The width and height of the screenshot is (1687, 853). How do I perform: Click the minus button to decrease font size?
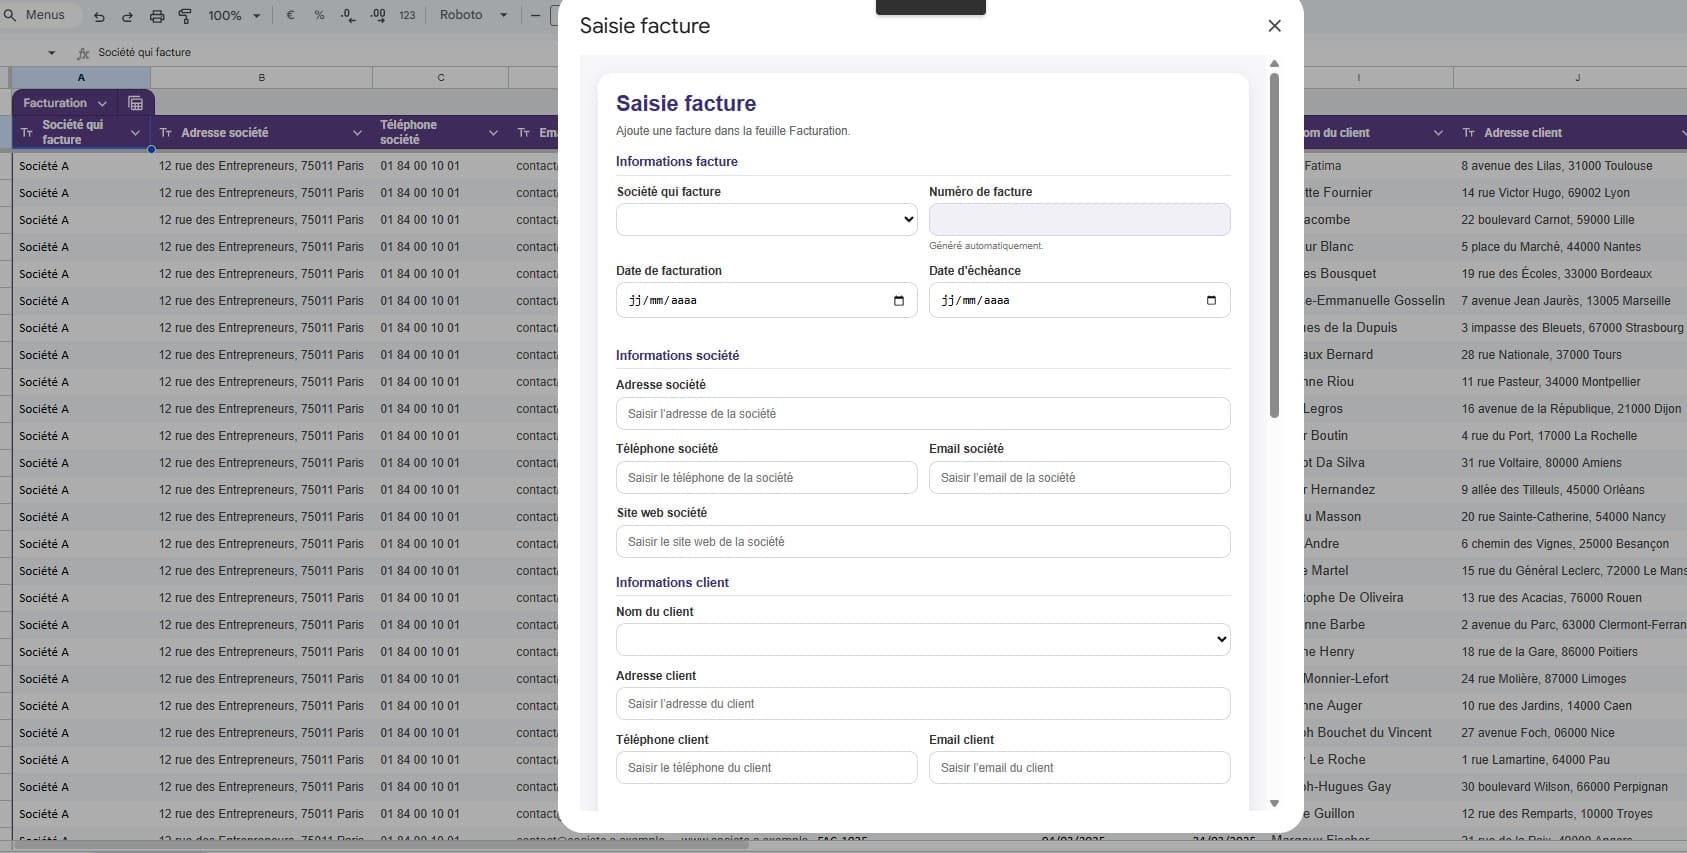pos(535,16)
